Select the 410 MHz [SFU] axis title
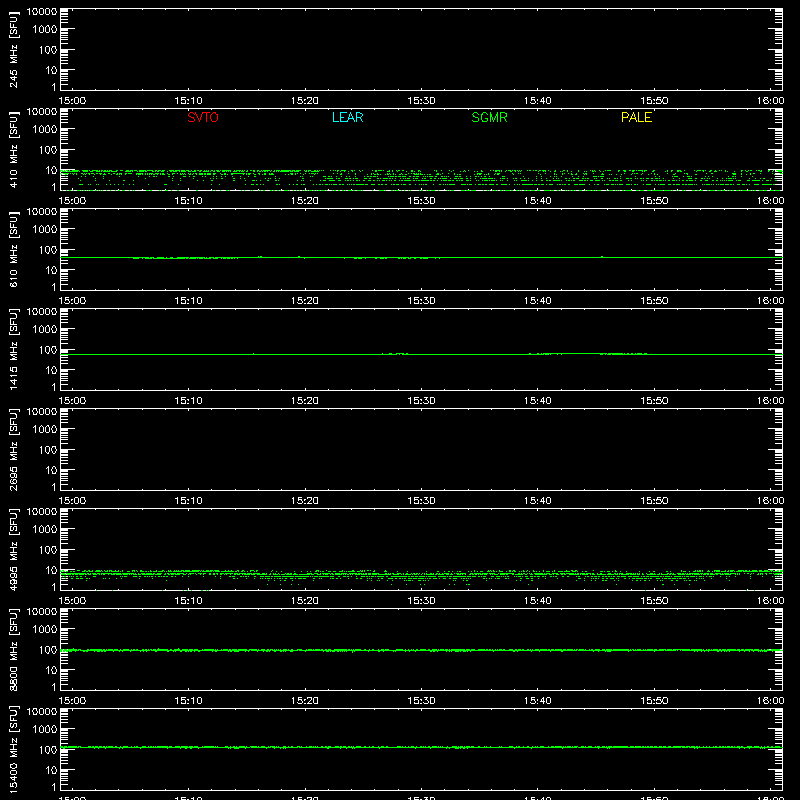 click(x=13, y=149)
